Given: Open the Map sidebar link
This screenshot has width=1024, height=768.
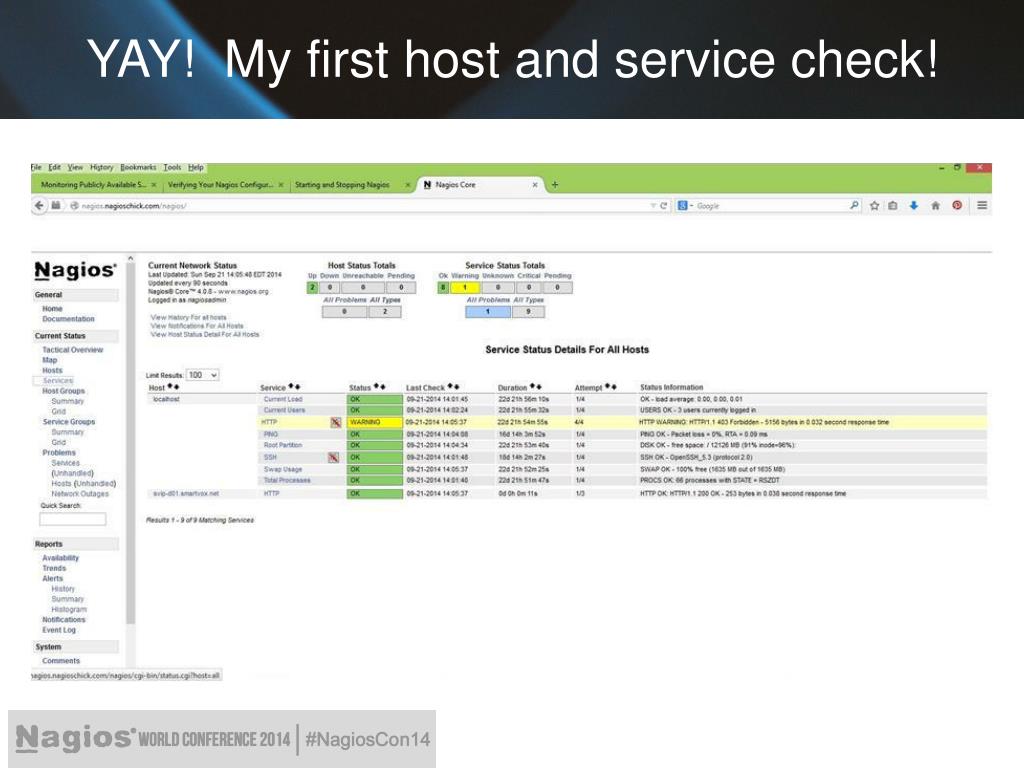Looking at the screenshot, I should tap(50, 360).
